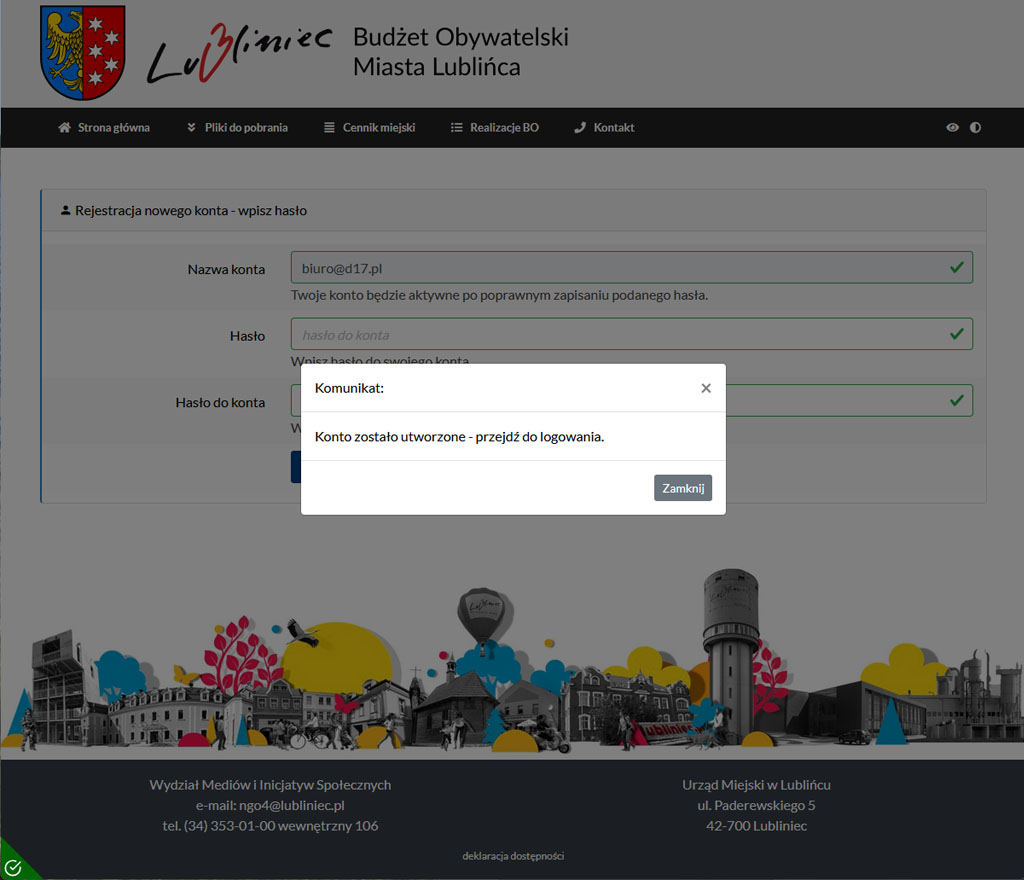This screenshot has width=1024, height=880.
Task: Click the phone number in the footer
Action: click(270, 826)
